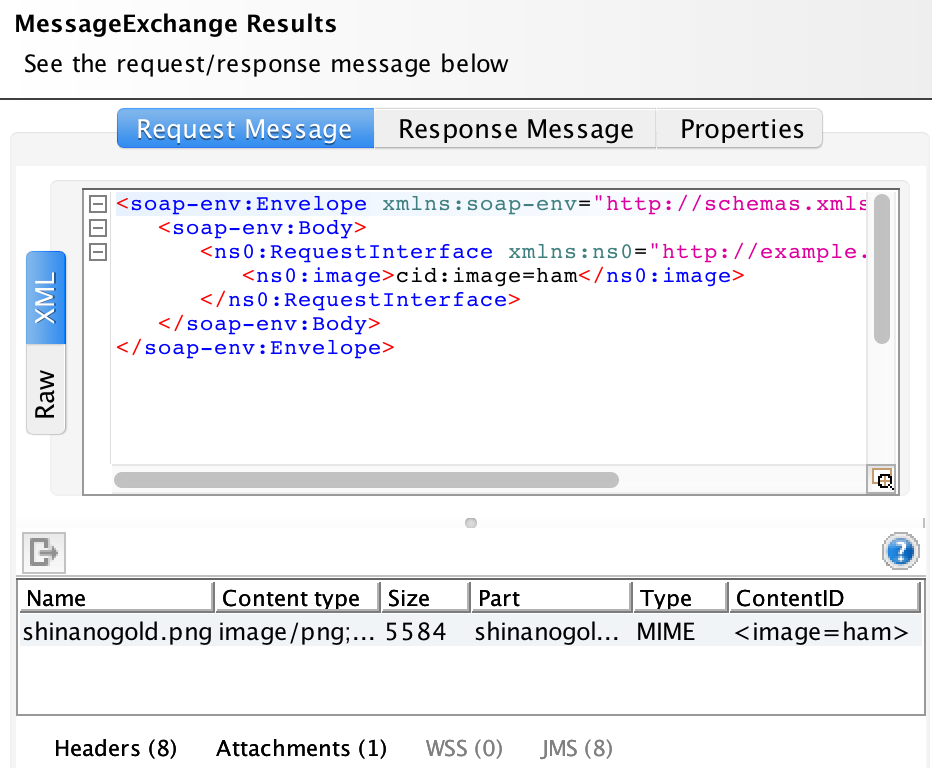Sort attachments by Type column

tap(680, 597)
